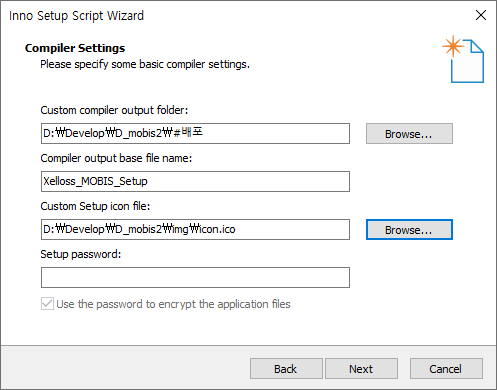
Task: Click the 'Compiler output base file name:' label
Action: [x=116, y=158]
